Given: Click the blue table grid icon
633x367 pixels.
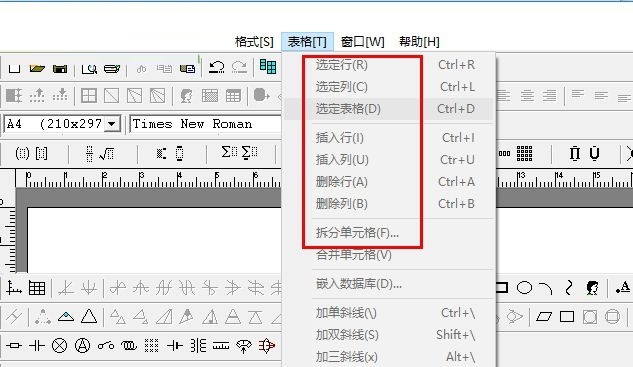Looking at the screenshot, I should click(268, 67).
